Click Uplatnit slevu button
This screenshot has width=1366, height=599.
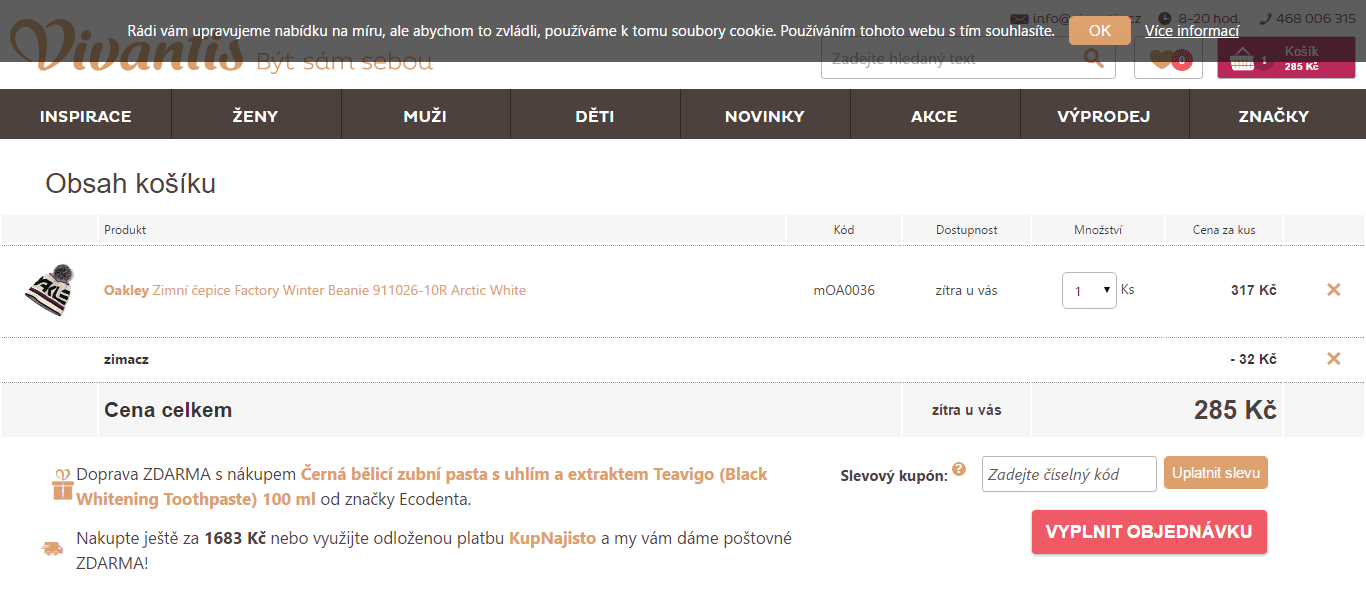point(1215,473)
